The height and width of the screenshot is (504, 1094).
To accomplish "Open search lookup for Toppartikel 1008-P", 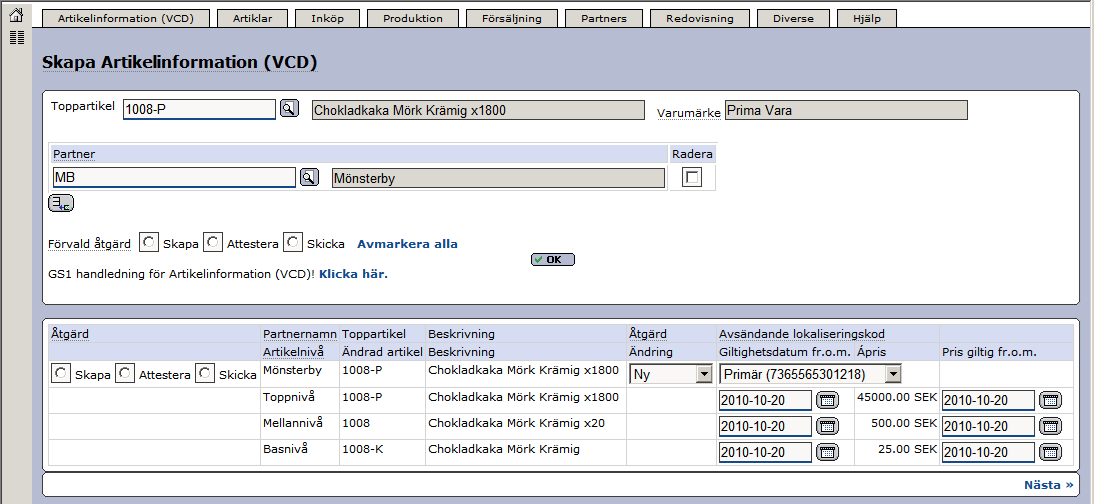I will [x=289, y=109].
